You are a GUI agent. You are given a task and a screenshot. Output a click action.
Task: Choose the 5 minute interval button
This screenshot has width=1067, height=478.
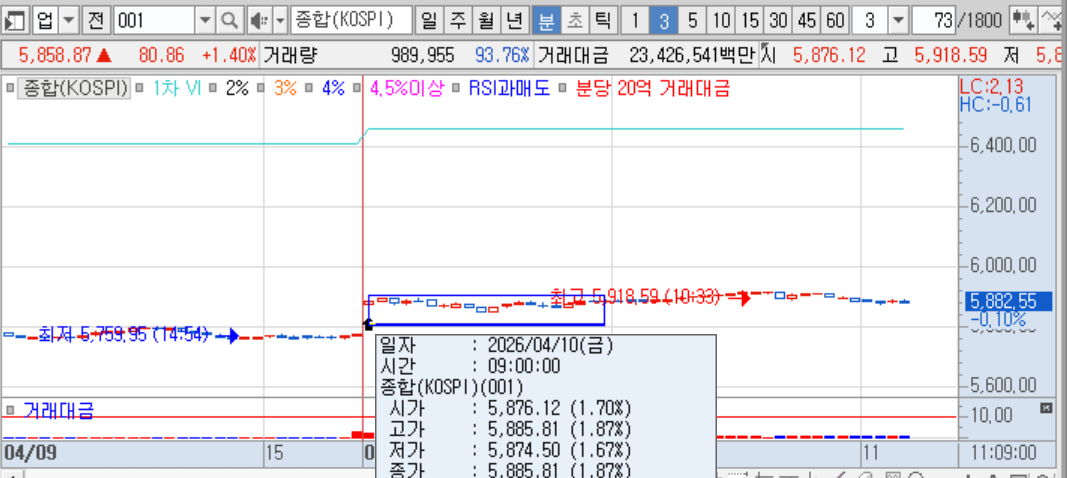point(692,21)
